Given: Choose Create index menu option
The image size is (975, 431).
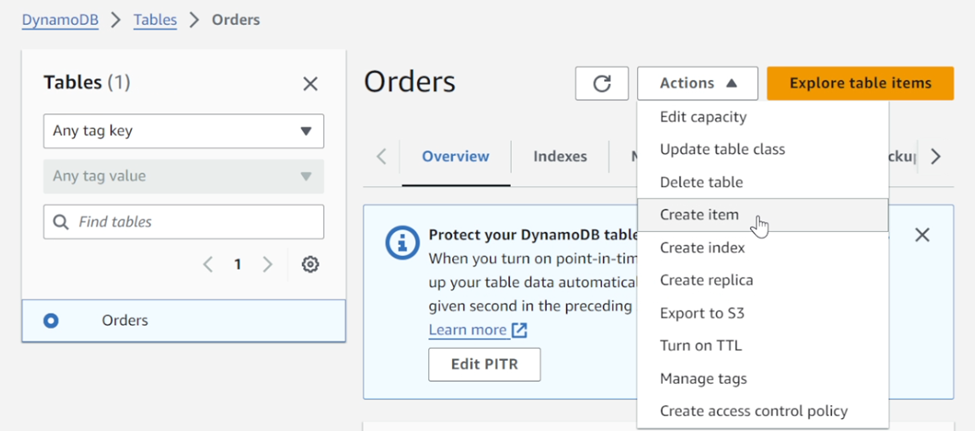Looking at the screenshot, I should (762, 248).
